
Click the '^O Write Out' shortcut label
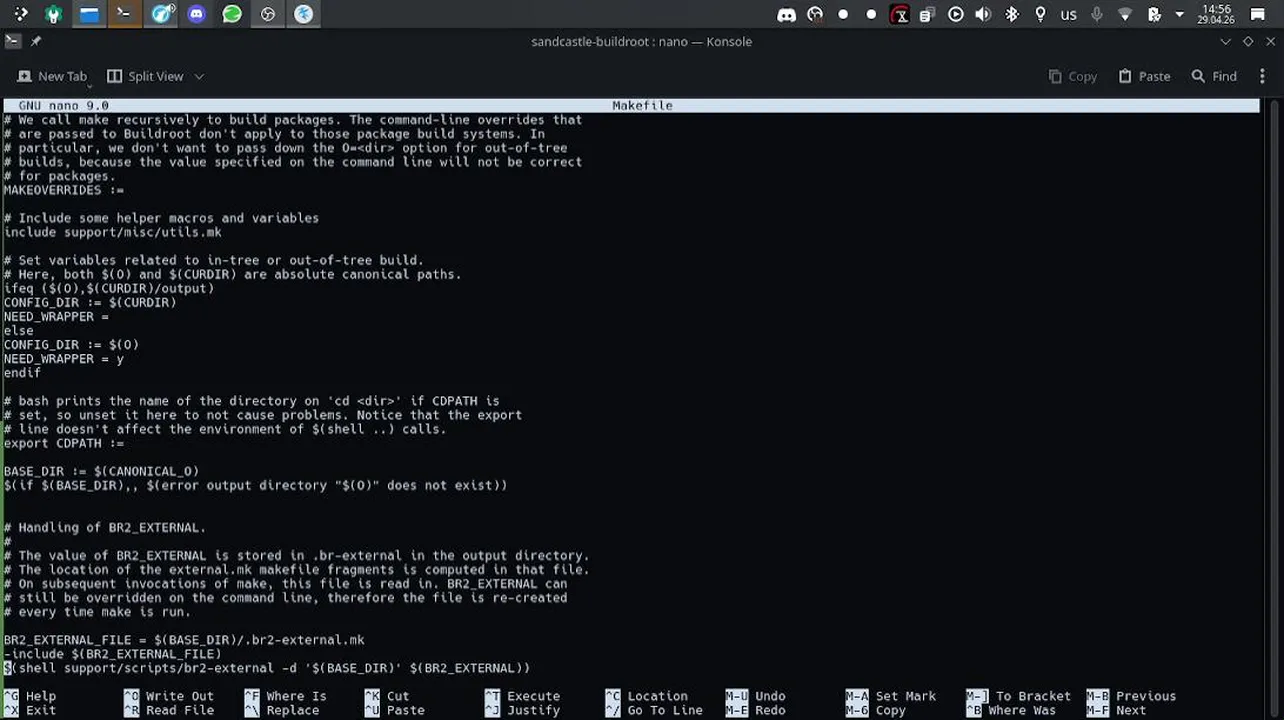pos(169,696)
